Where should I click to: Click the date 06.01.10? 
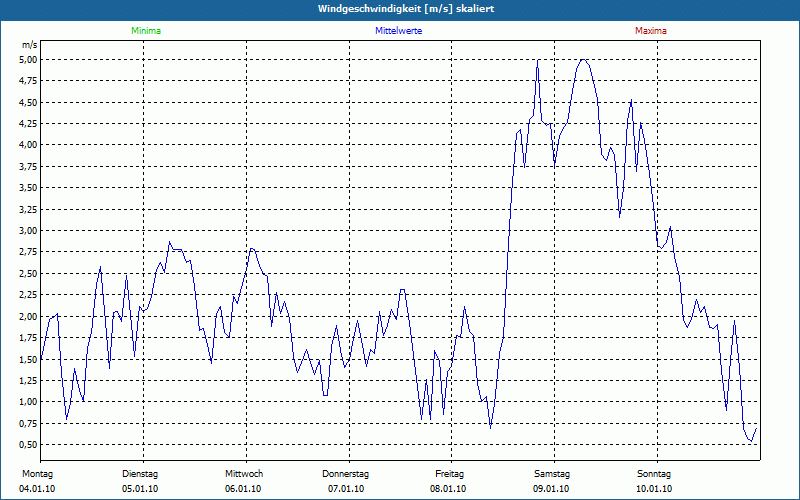click(x=243, y=489)
